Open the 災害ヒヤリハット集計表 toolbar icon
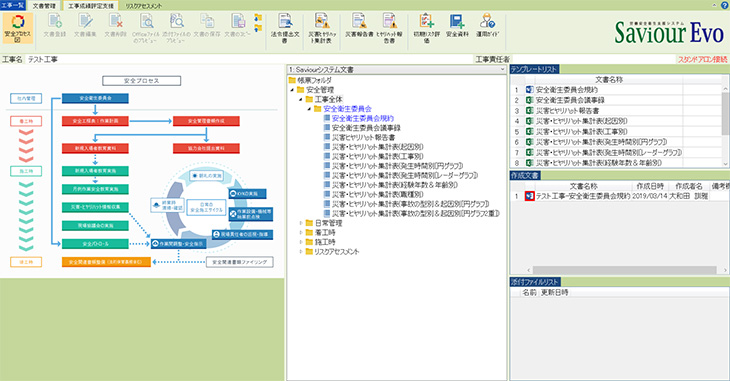This screenshot has height=381, width=730. 322,28
